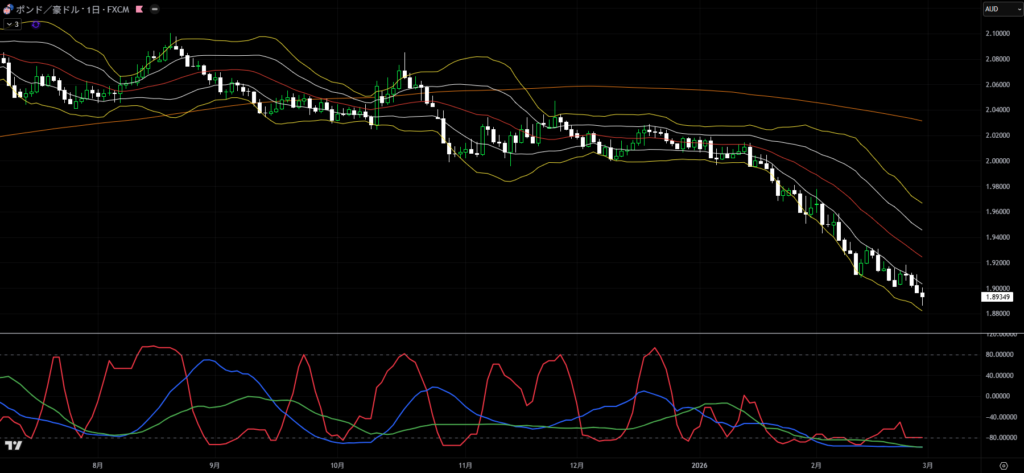The image size is (1024, 473).
Task: Click the TradingView logo at bottom left
Action: [x=14, y=446]
